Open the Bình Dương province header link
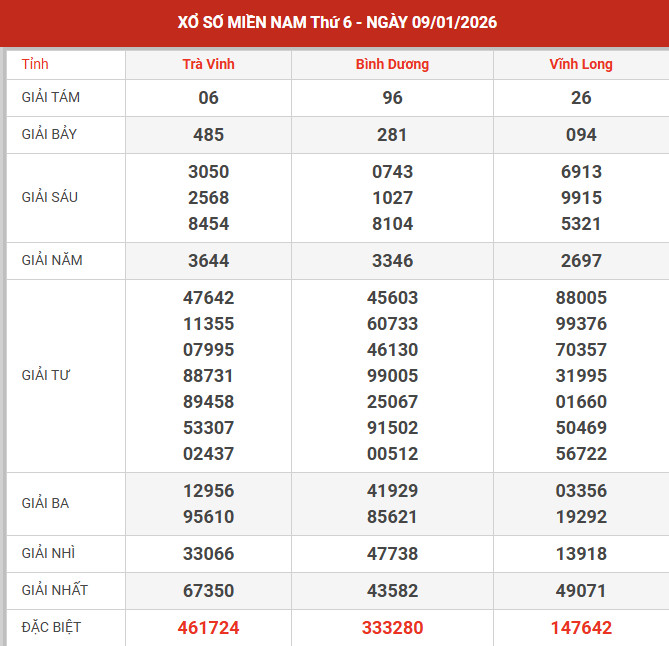The height and width of the screenshot is (646, 669). (392, 64)
